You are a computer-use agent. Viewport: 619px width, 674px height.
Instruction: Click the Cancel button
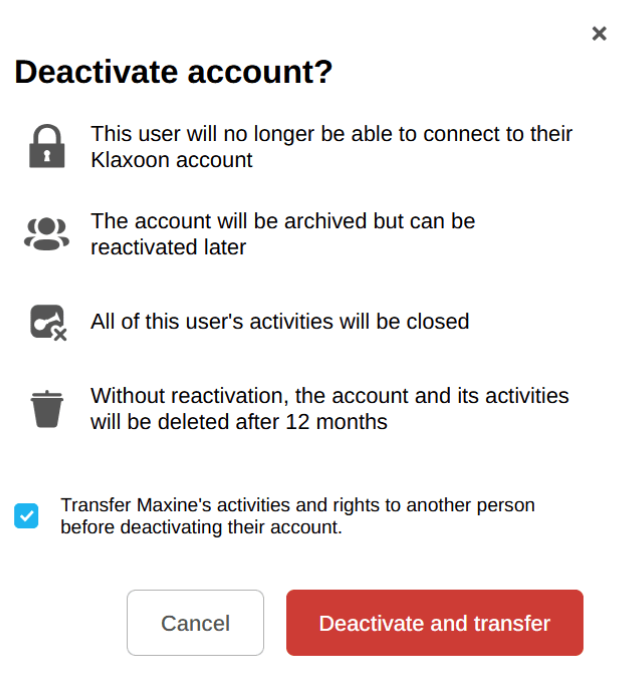tap(195, 623)
